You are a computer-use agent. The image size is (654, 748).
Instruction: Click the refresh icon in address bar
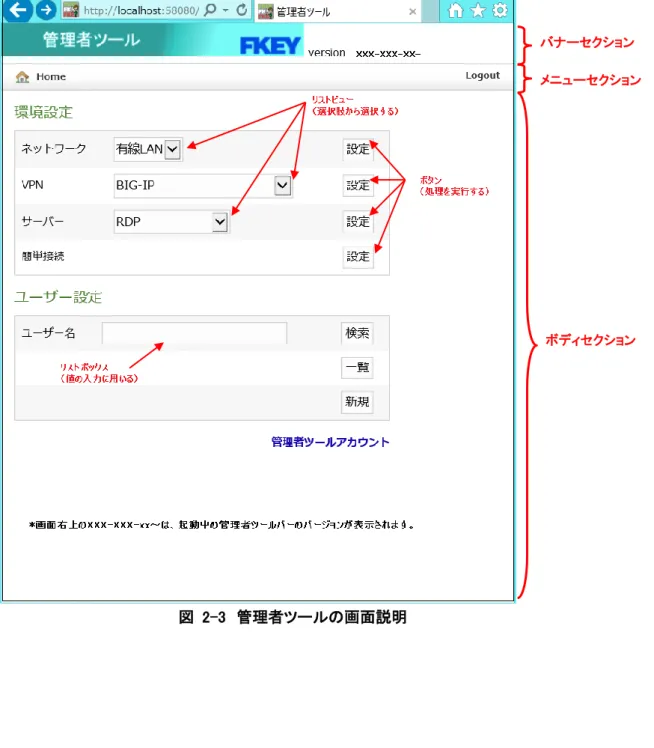tap(242, 10)
